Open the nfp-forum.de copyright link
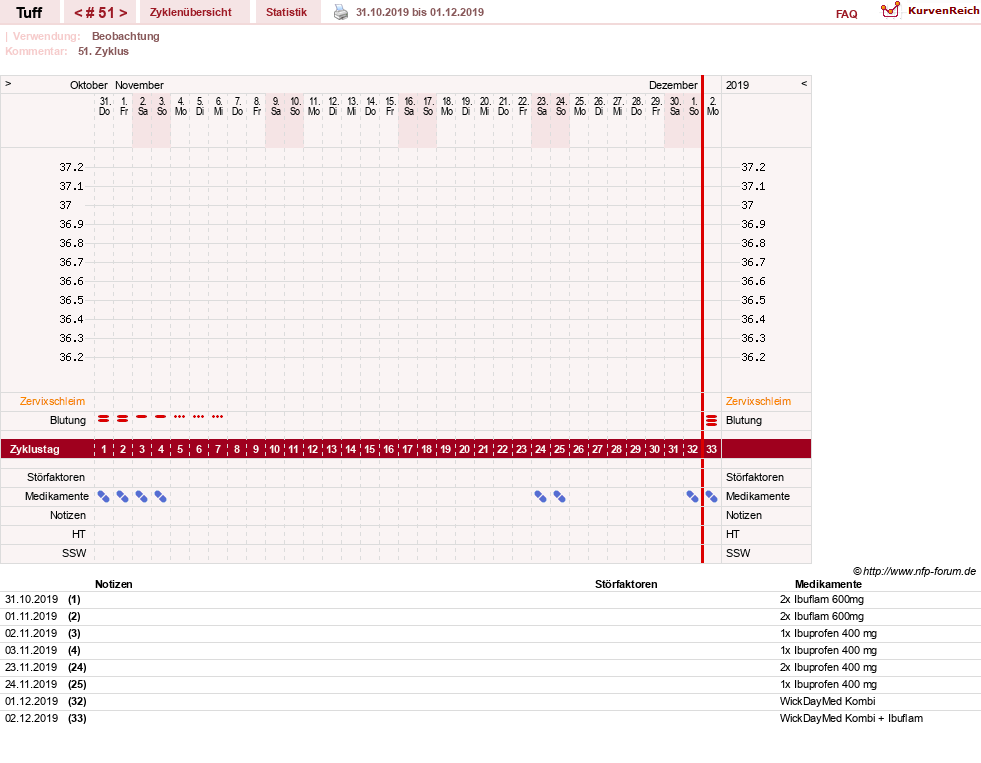 tap(915, 571)
